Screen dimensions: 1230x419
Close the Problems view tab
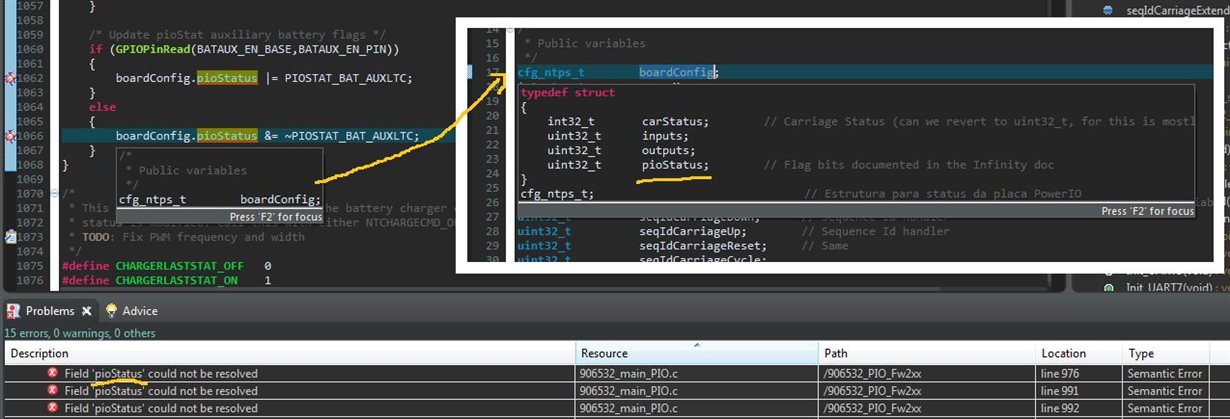pos(86,311)
